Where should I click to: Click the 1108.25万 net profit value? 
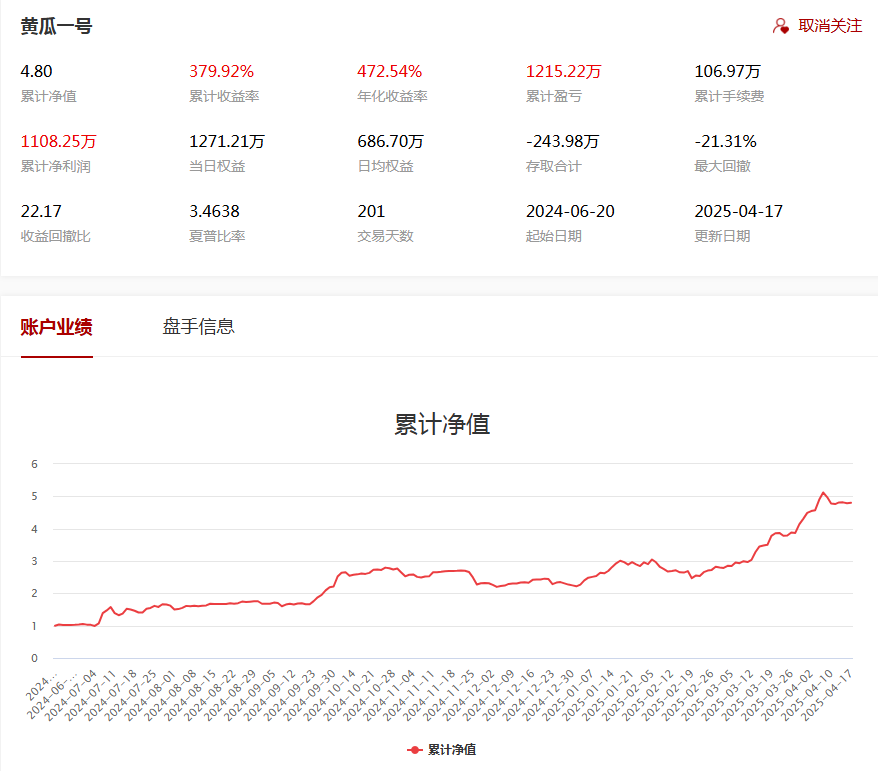point(58,141)
